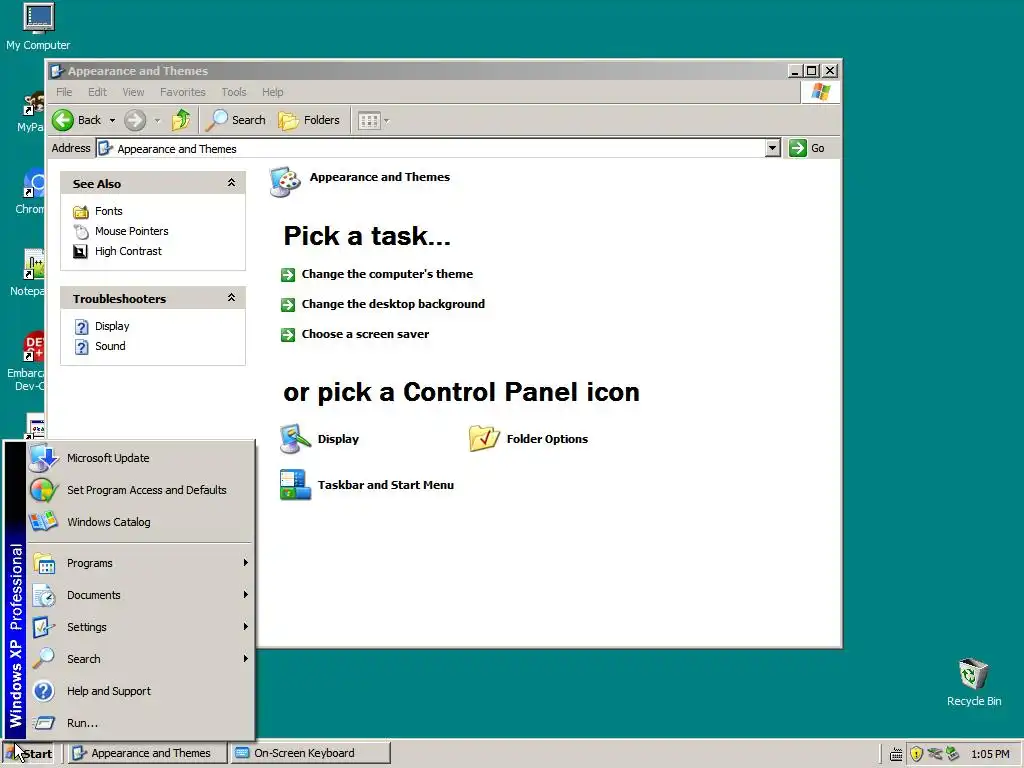
Task: Open the Display control panel icon
Action: (319, 439)
